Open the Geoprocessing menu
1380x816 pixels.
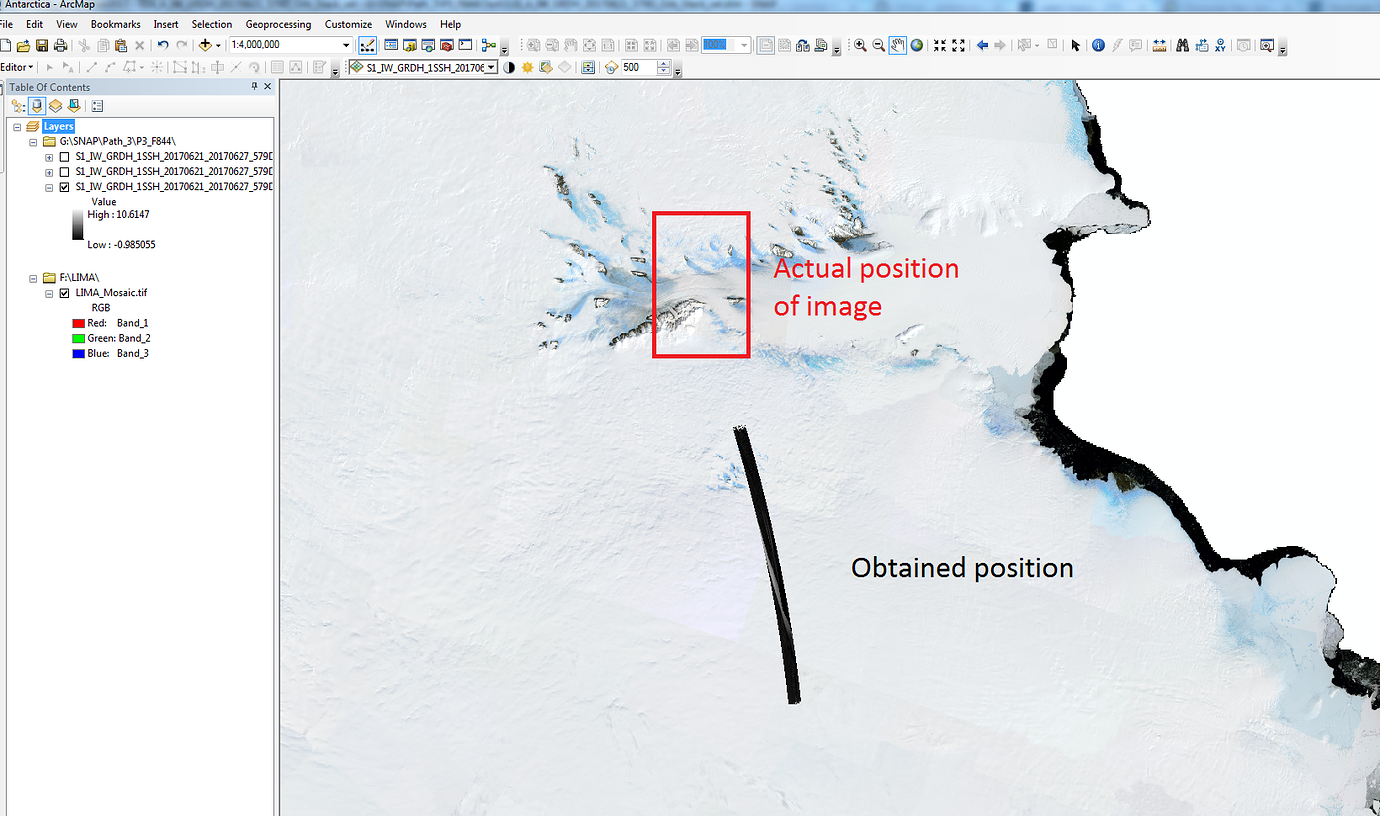[278, 24]
